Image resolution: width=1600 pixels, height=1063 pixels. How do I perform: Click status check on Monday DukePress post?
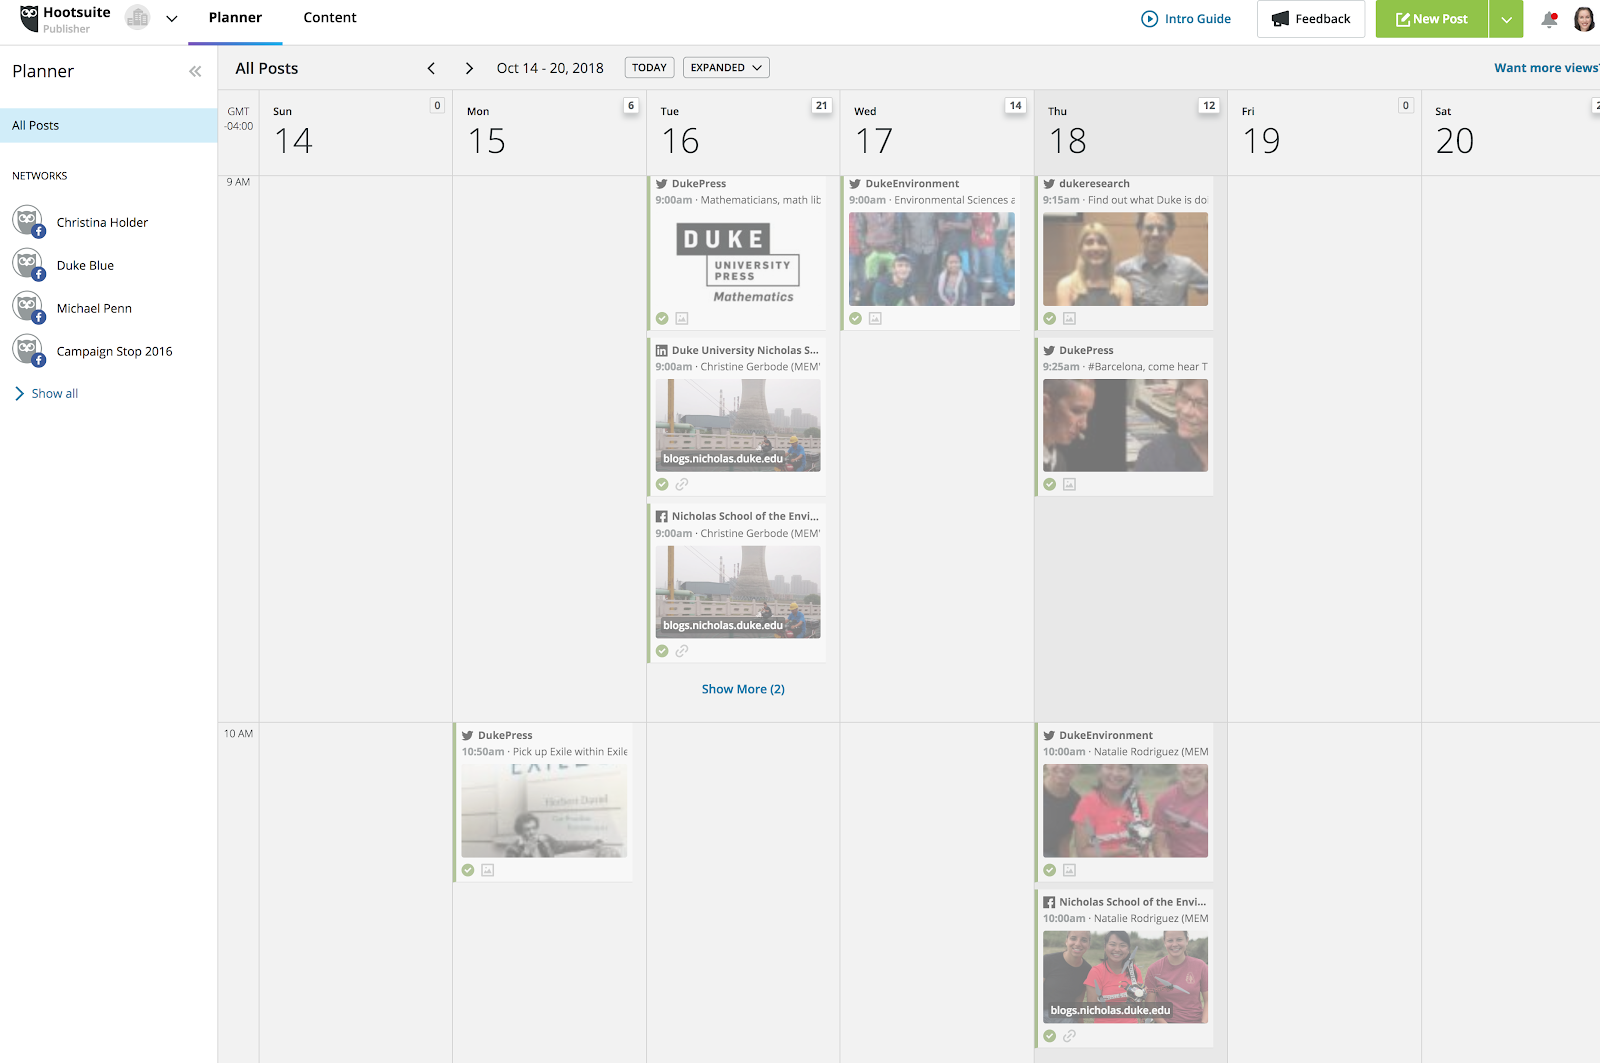click(x=468, y=871)
